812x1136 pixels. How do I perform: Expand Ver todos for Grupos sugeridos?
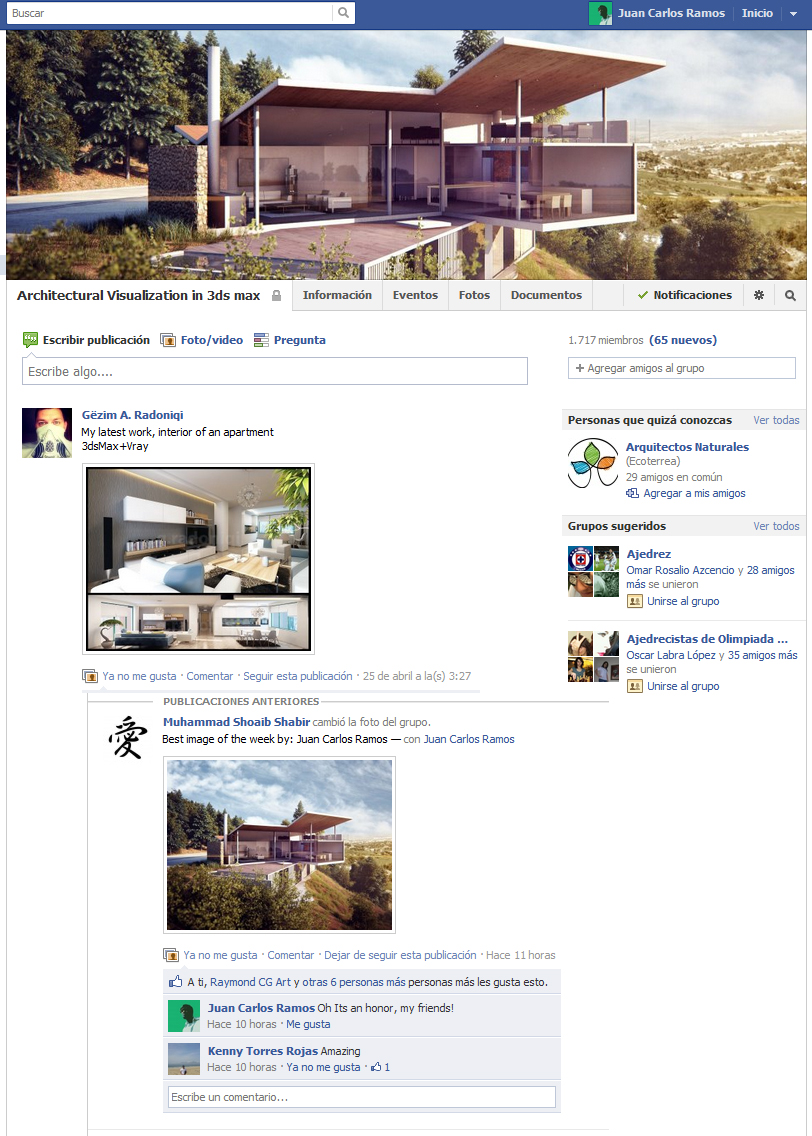pyautogui.click(x=776, y=526)
